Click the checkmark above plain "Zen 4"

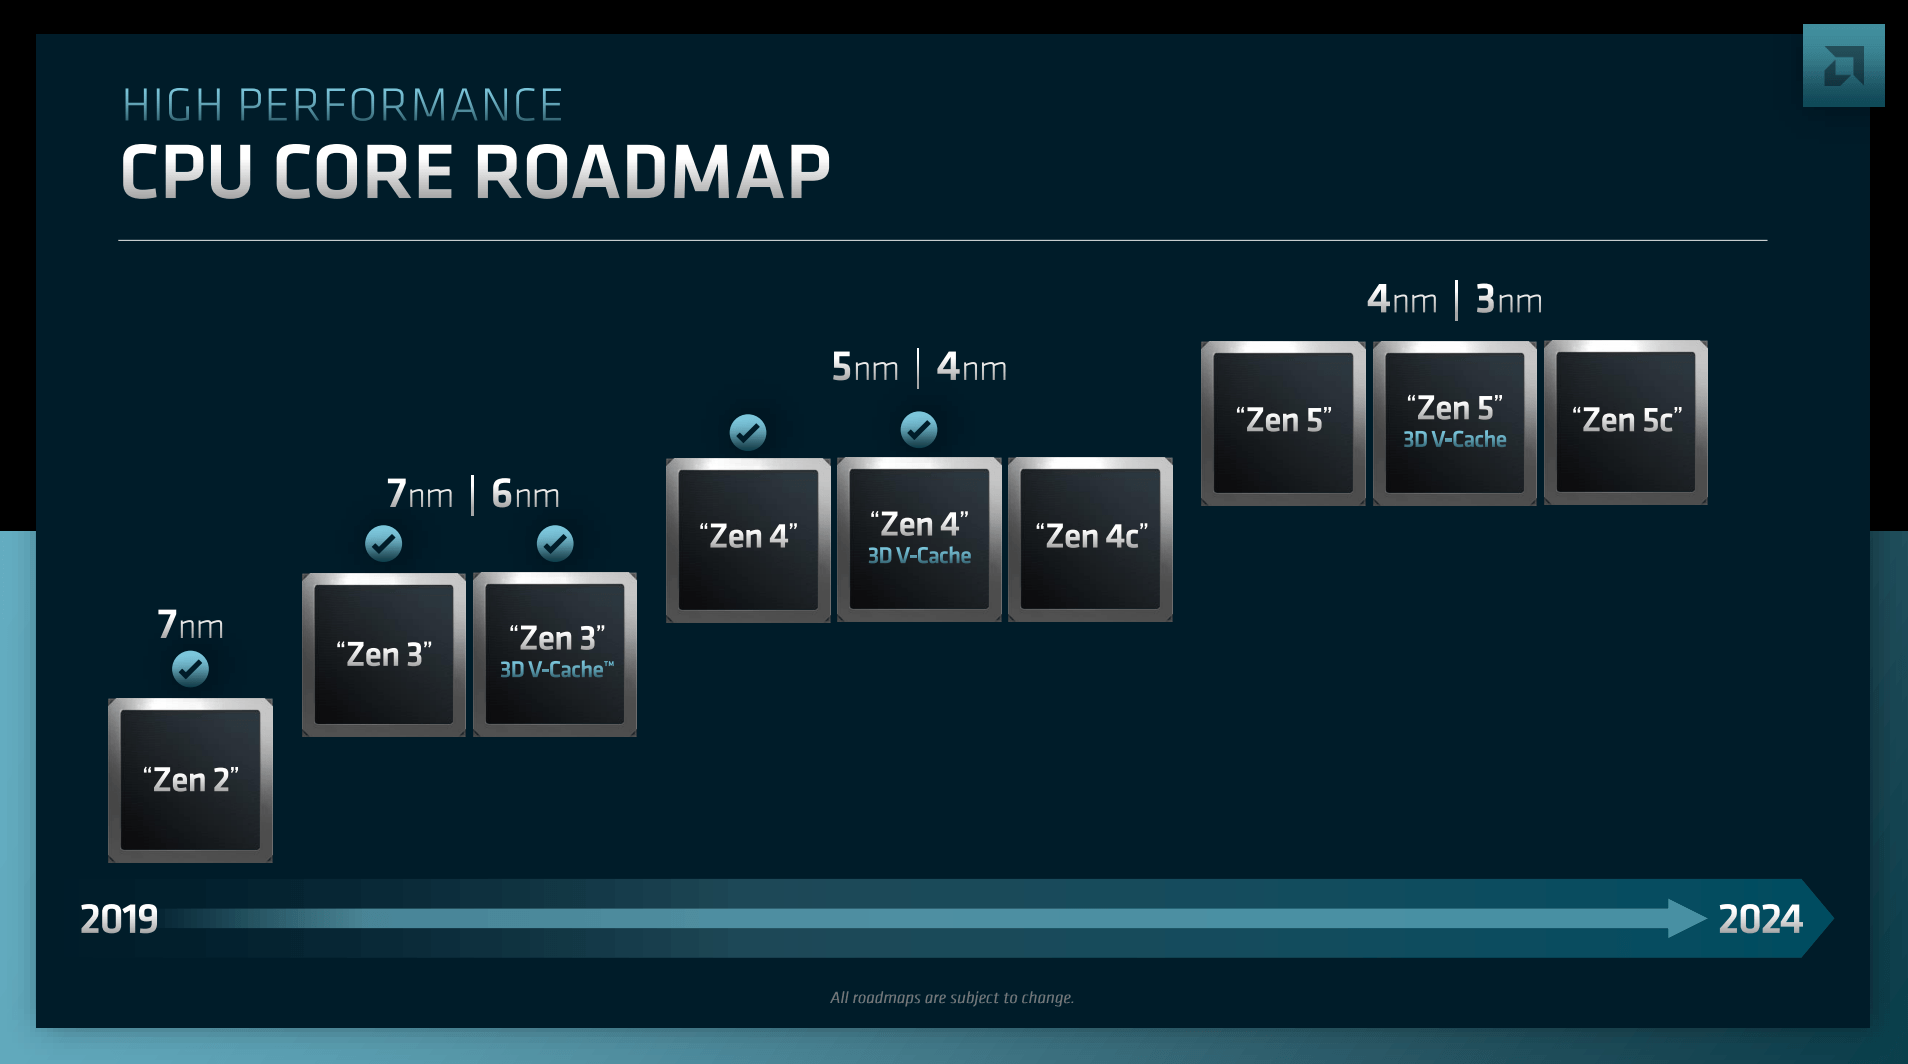coord(748,432)
